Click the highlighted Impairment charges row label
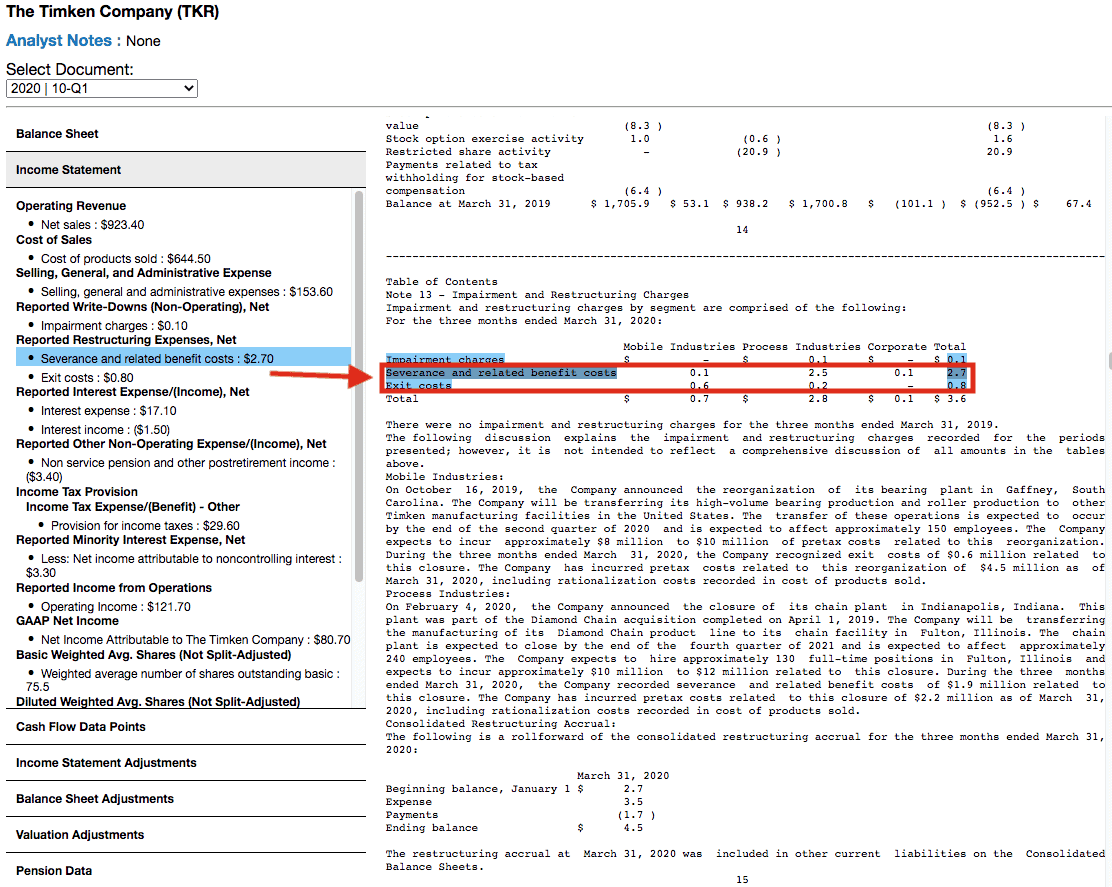This screenshot has height=887, width=1112. 445,359
